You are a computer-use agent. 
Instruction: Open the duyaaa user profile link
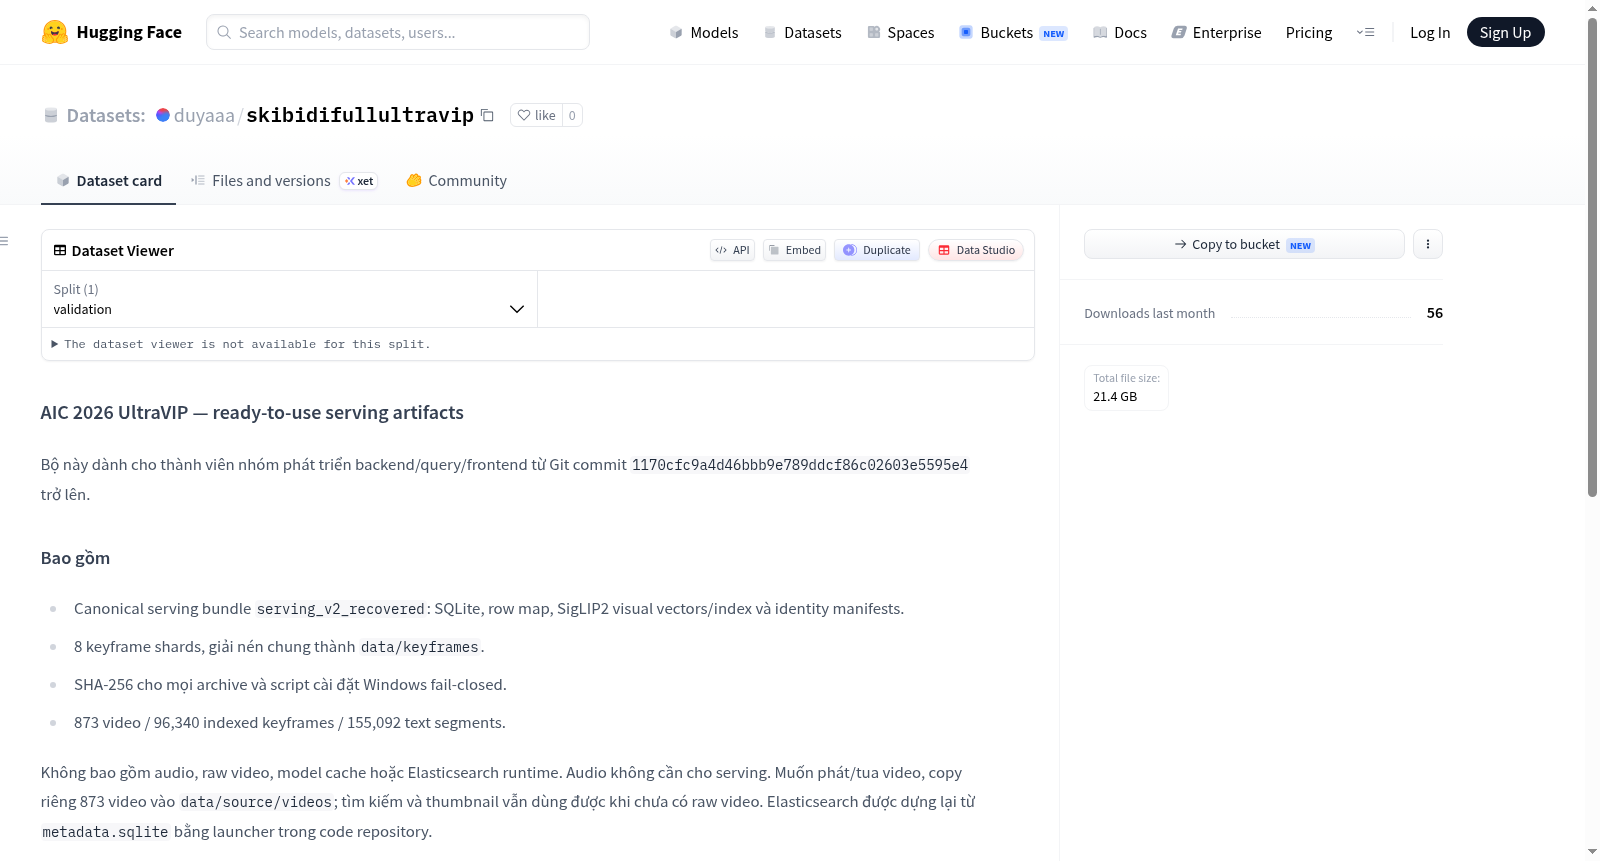pyautogui.click(x=204, y=115)
